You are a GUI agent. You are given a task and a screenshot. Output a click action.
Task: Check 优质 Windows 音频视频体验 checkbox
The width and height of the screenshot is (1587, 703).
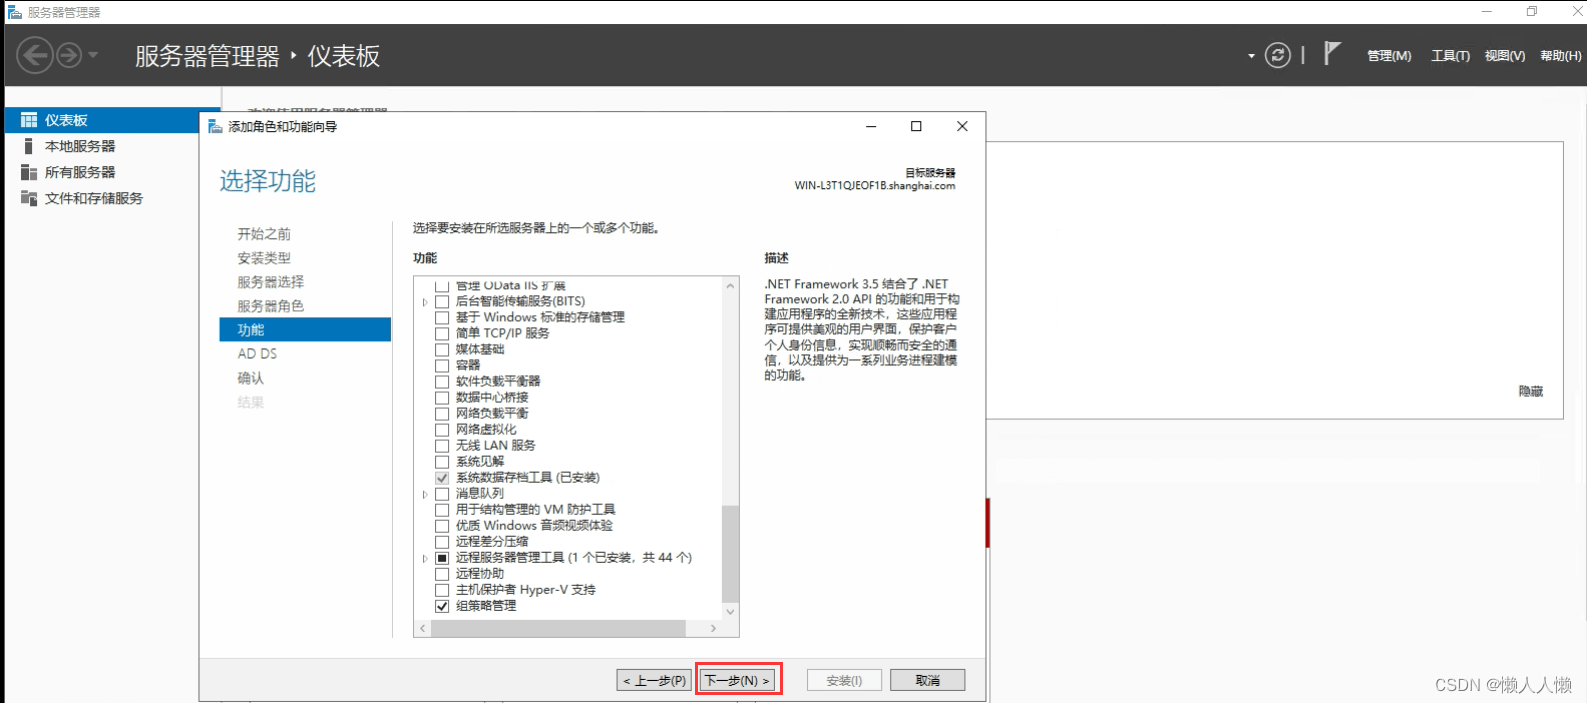[x=442, y=525]
